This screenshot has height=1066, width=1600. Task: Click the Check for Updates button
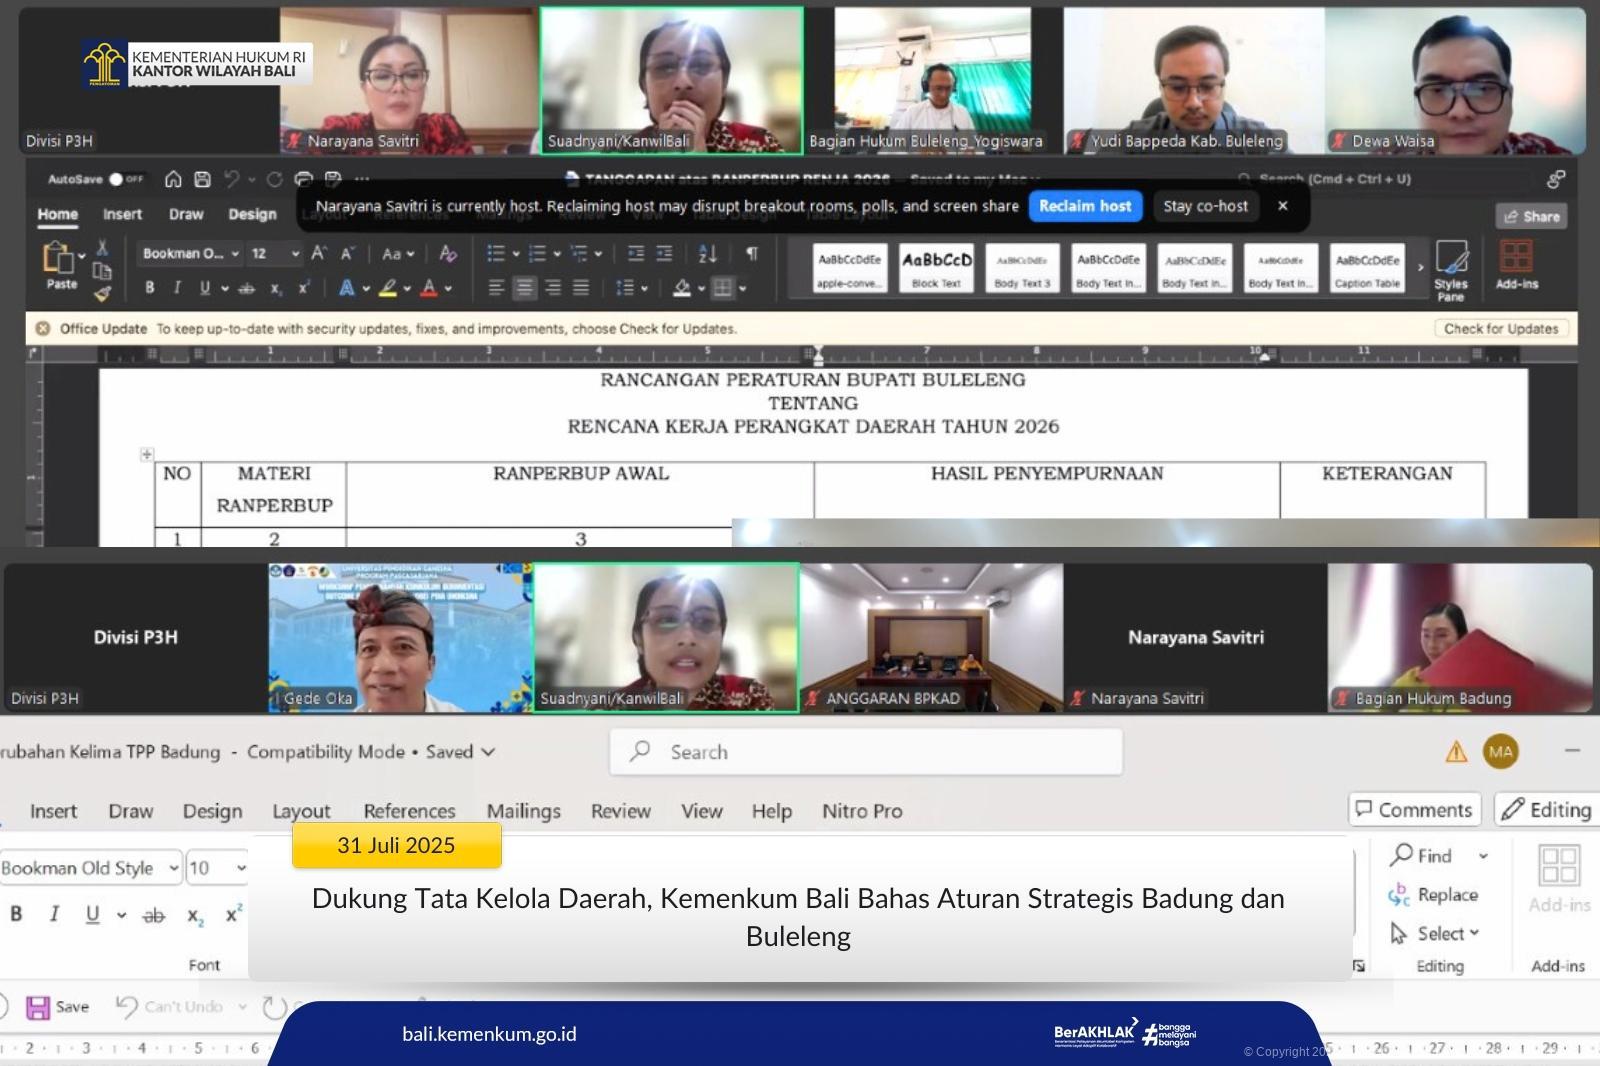1500,328
